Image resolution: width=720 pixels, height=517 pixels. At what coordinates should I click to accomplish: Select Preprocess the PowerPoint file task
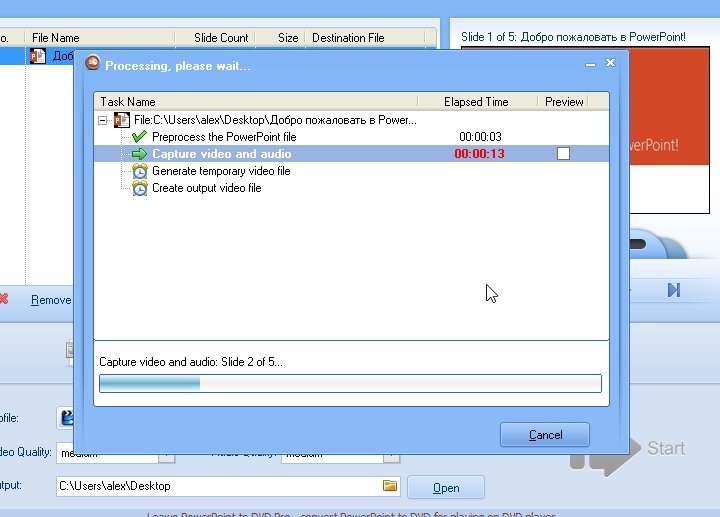[x=224, y=137]
